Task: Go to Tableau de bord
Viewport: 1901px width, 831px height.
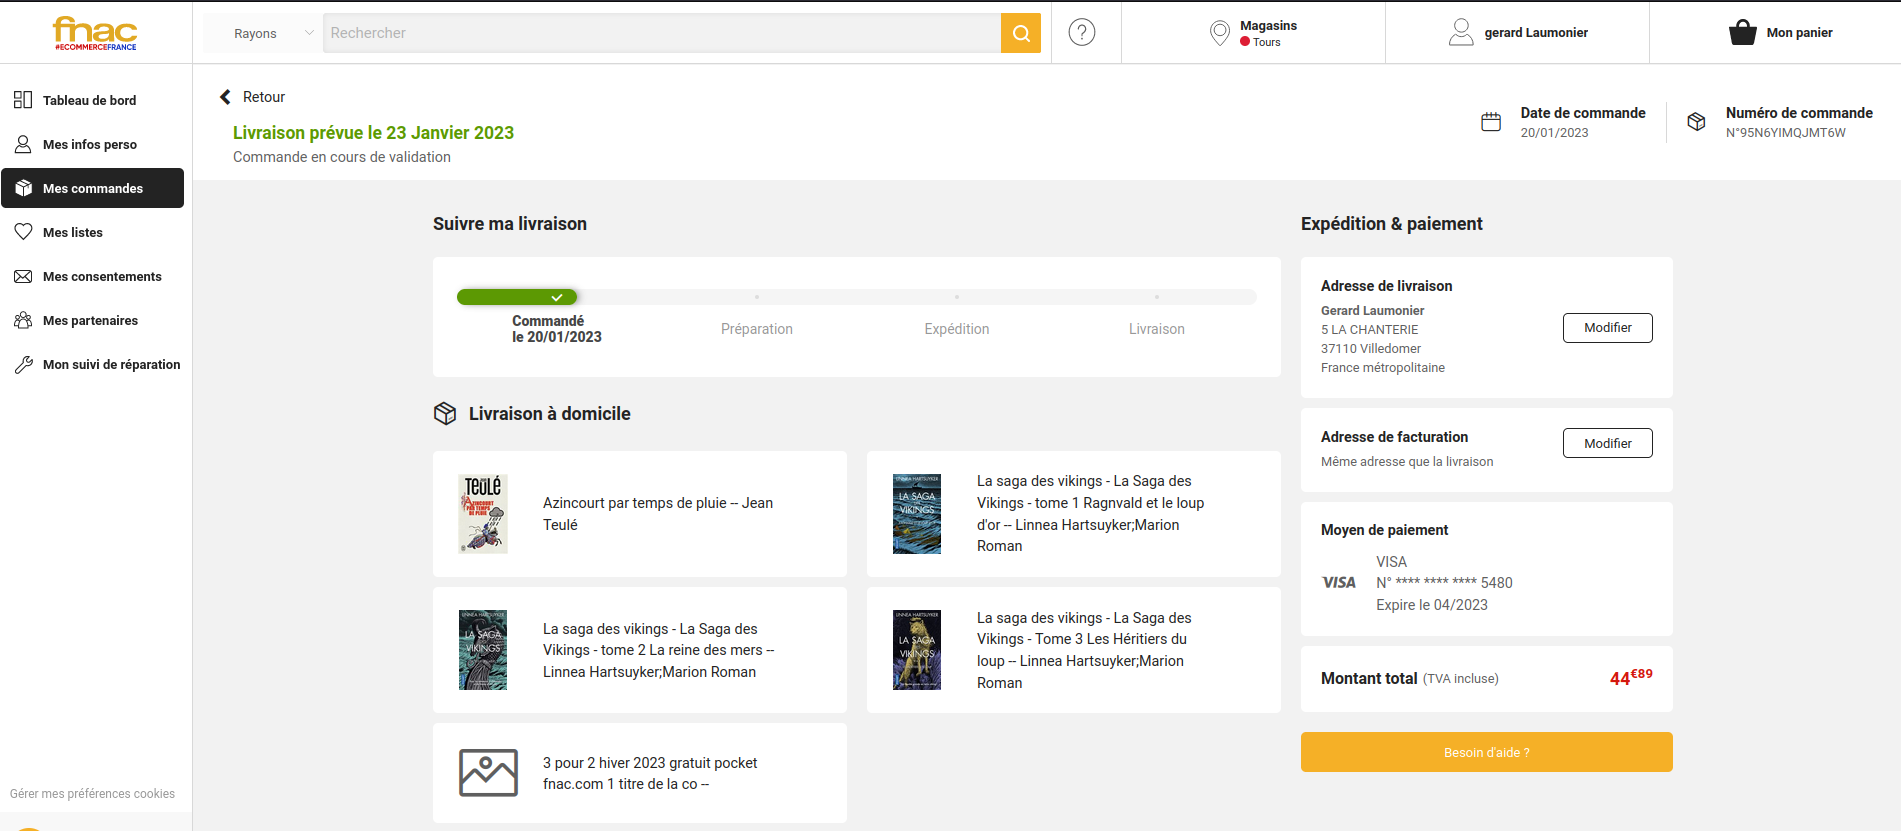Action: pos(89,100)
